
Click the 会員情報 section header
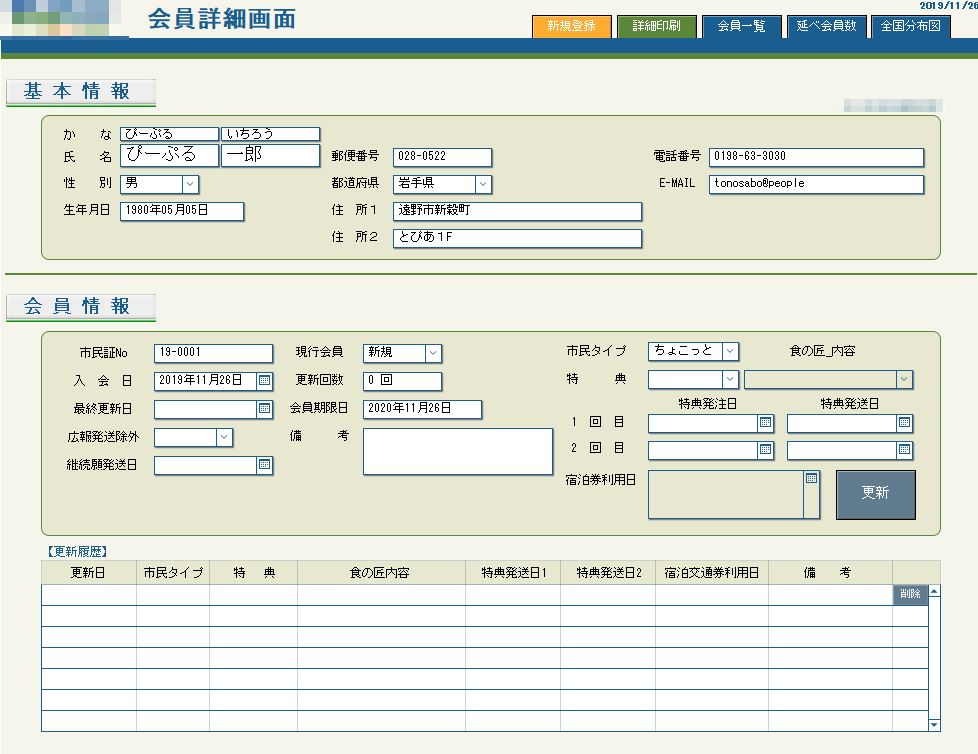[x=80, y=306]
